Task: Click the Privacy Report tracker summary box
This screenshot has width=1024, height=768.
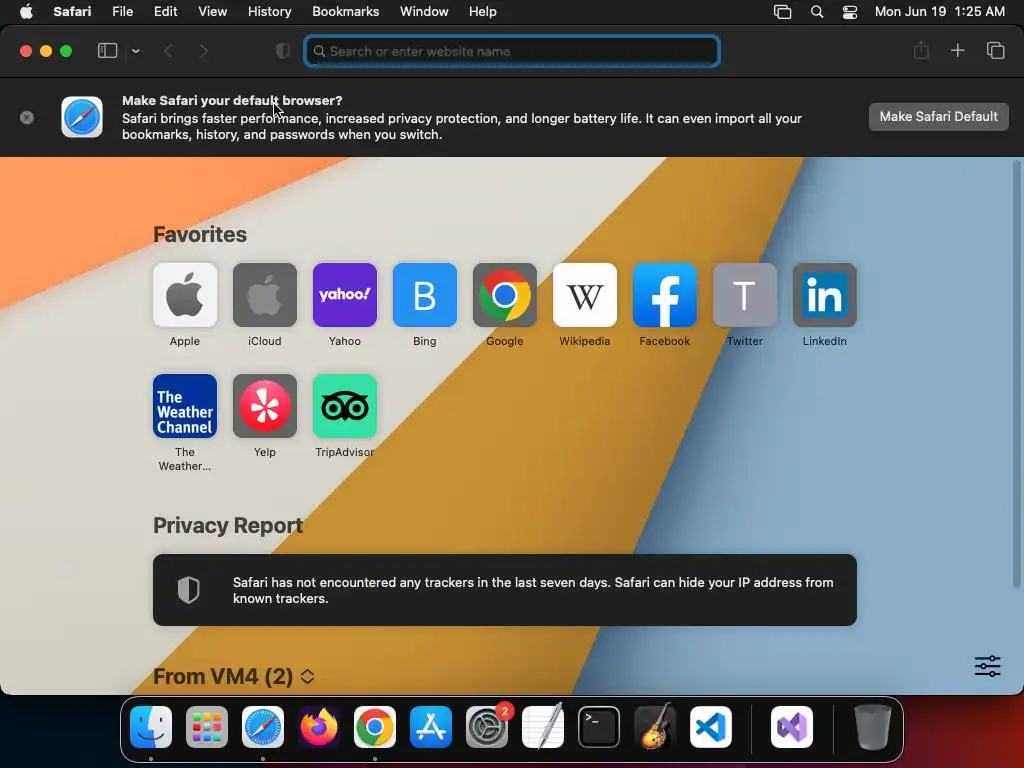Action: point(505,590)
